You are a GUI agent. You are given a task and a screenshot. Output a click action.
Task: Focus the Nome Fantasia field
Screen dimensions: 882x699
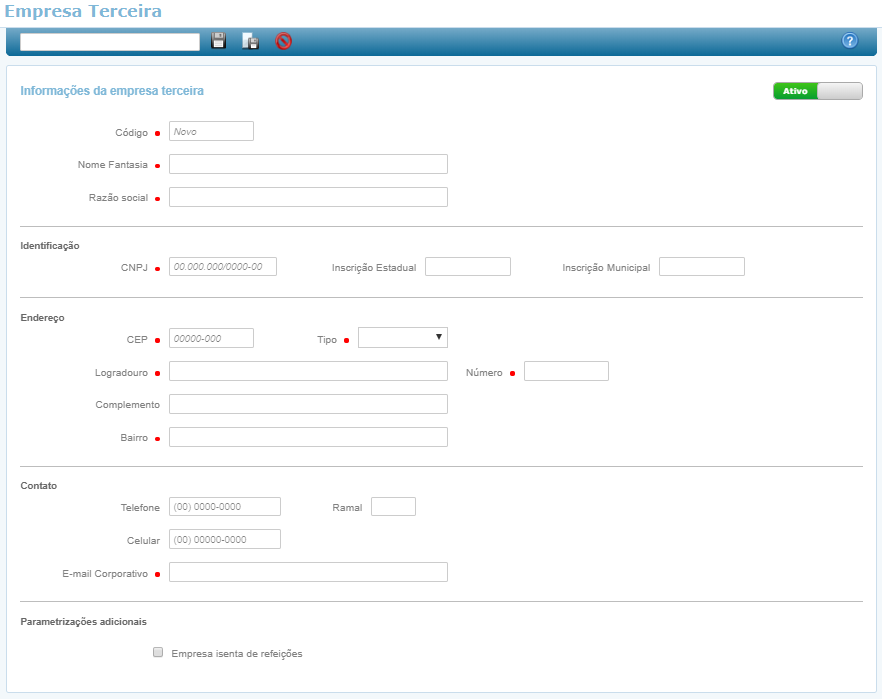pos(308,164)
